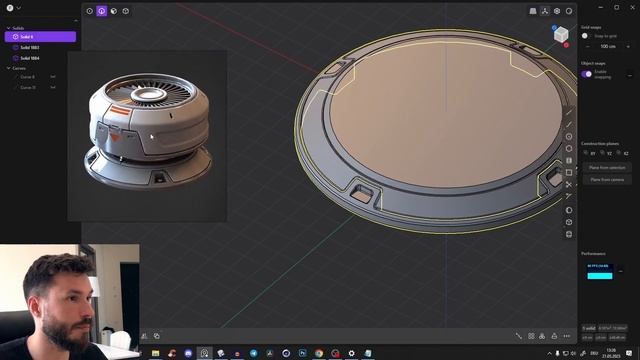Open Chrome from the taskbar

(319, 353)
